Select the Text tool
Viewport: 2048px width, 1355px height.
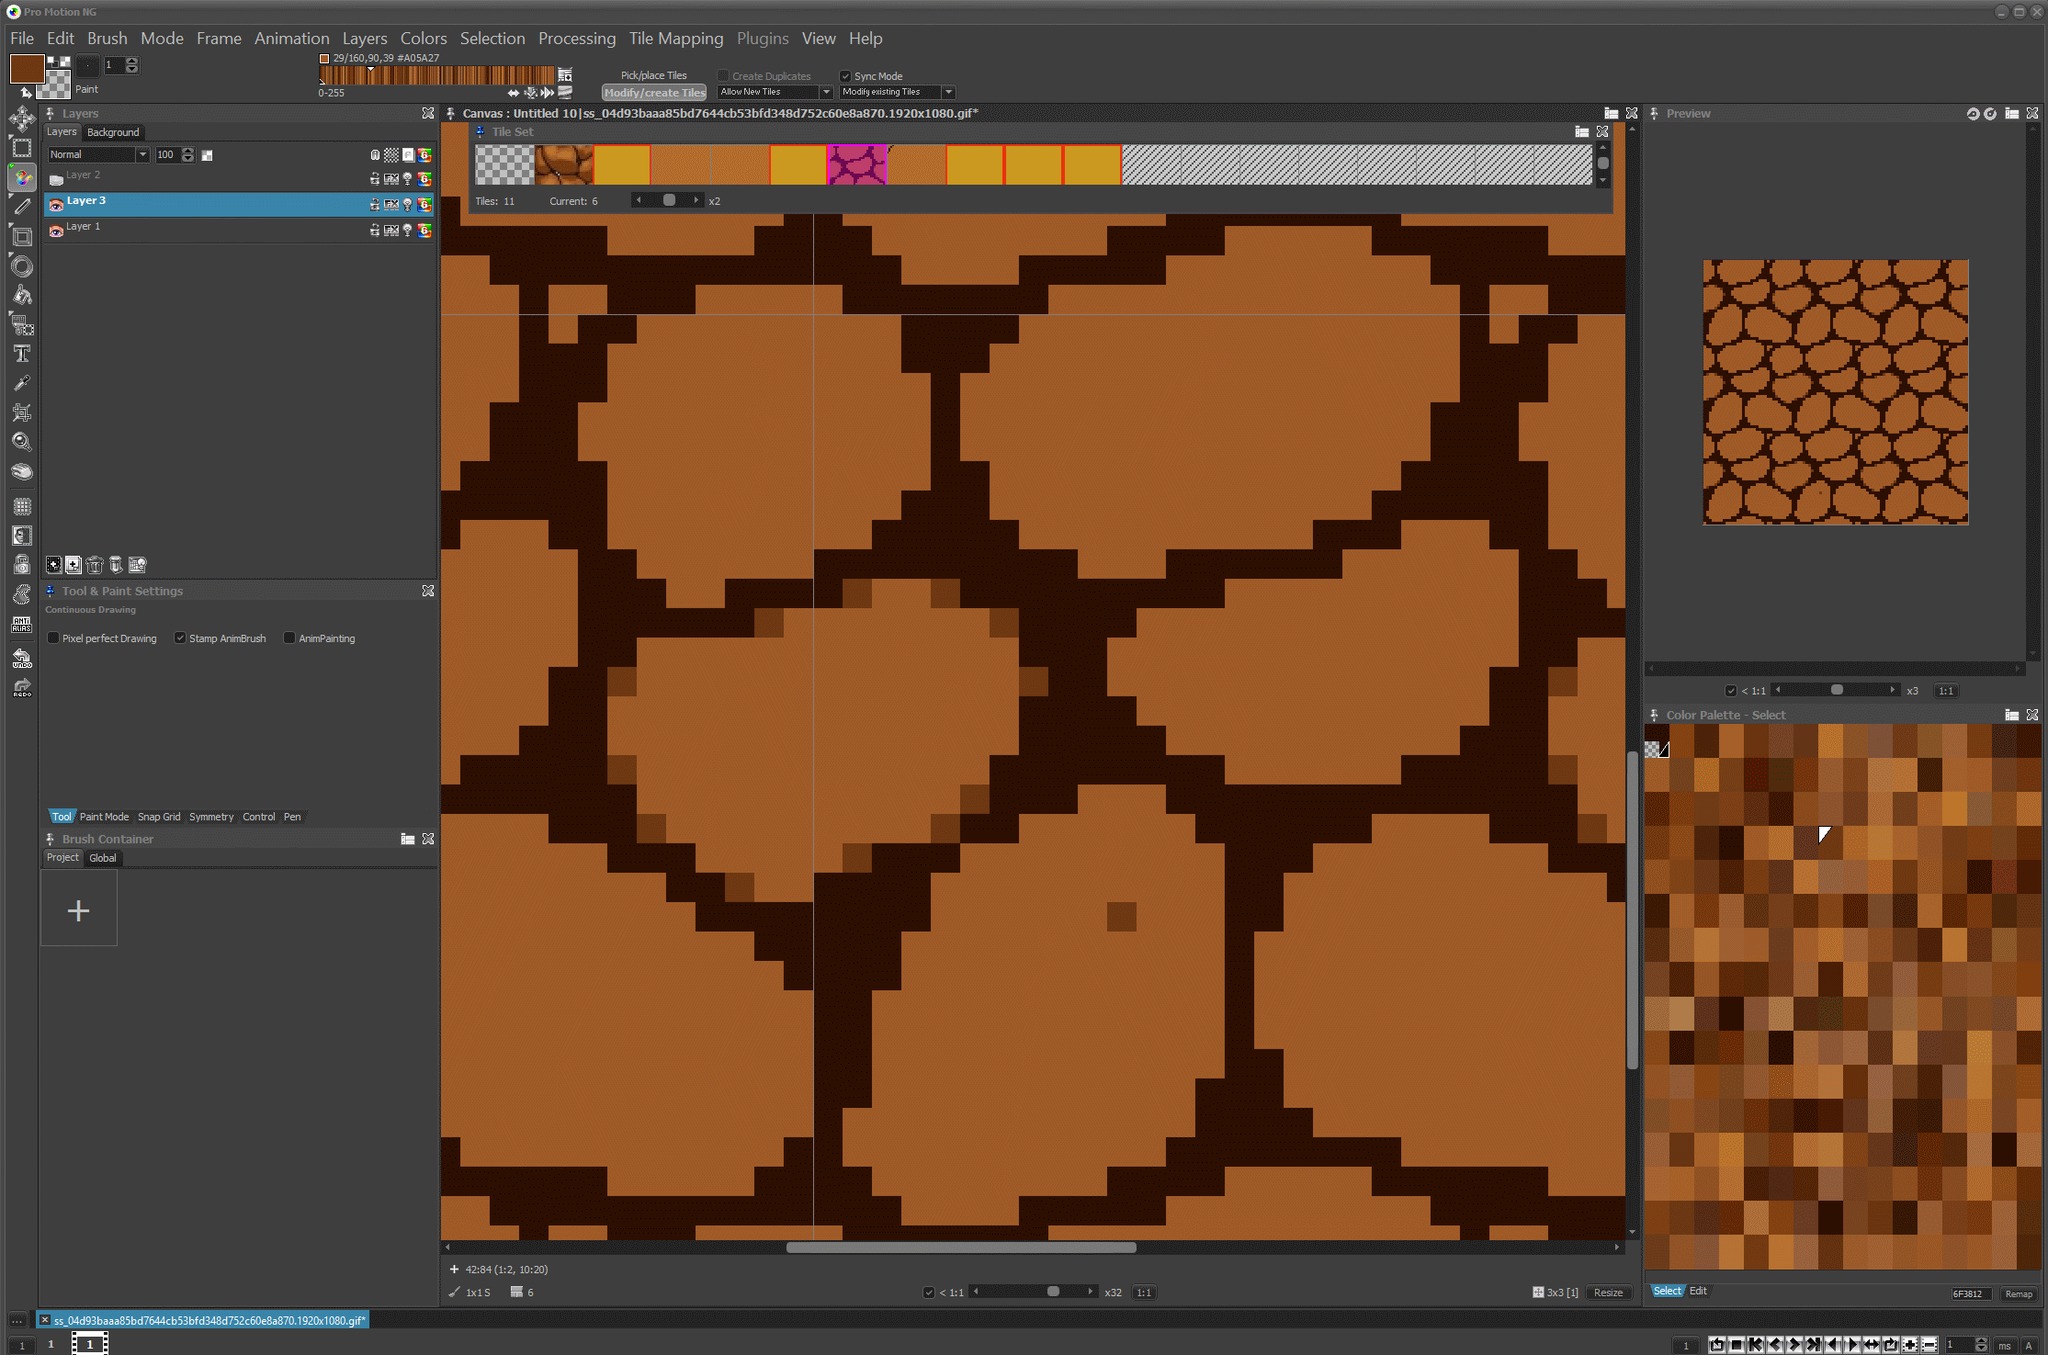(21, 354)
